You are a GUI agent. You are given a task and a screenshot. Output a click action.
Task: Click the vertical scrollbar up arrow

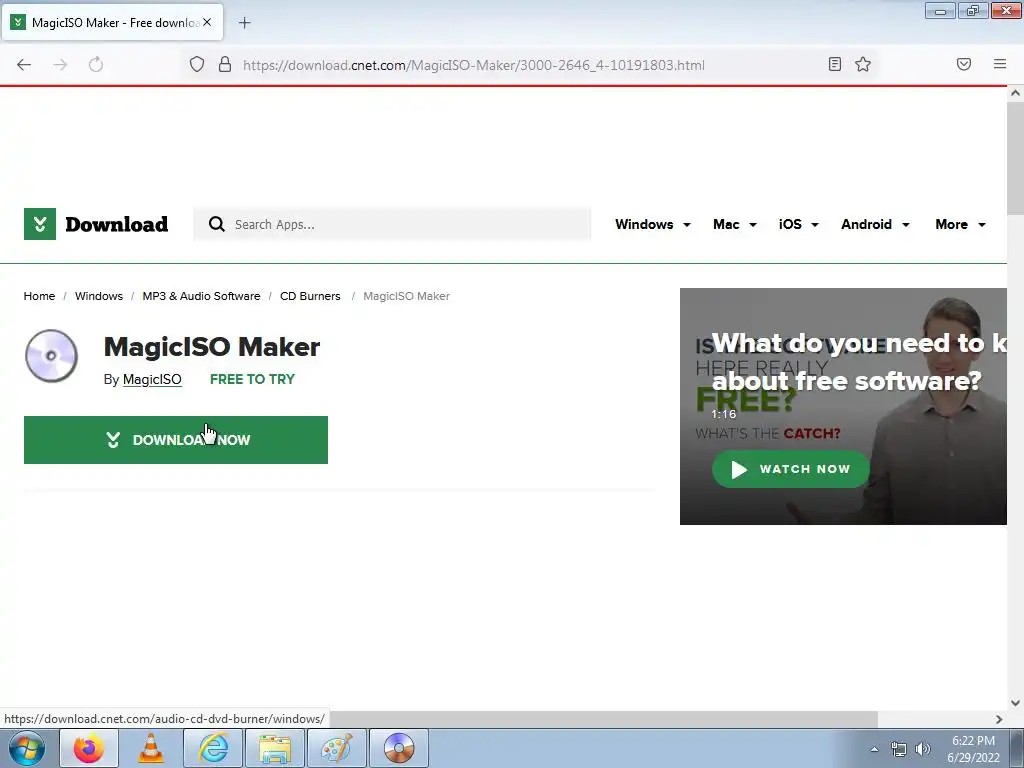click(1015, 93)
